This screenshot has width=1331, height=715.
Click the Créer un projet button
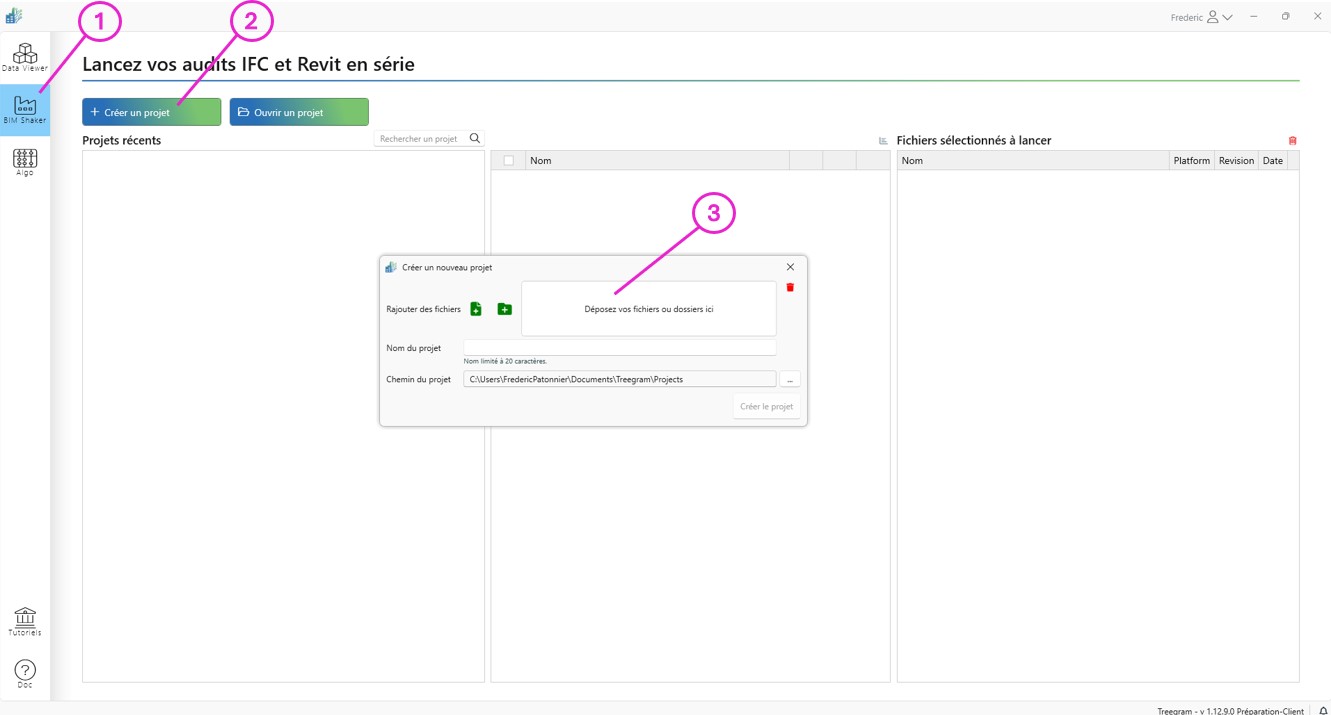tap(151, 111)
